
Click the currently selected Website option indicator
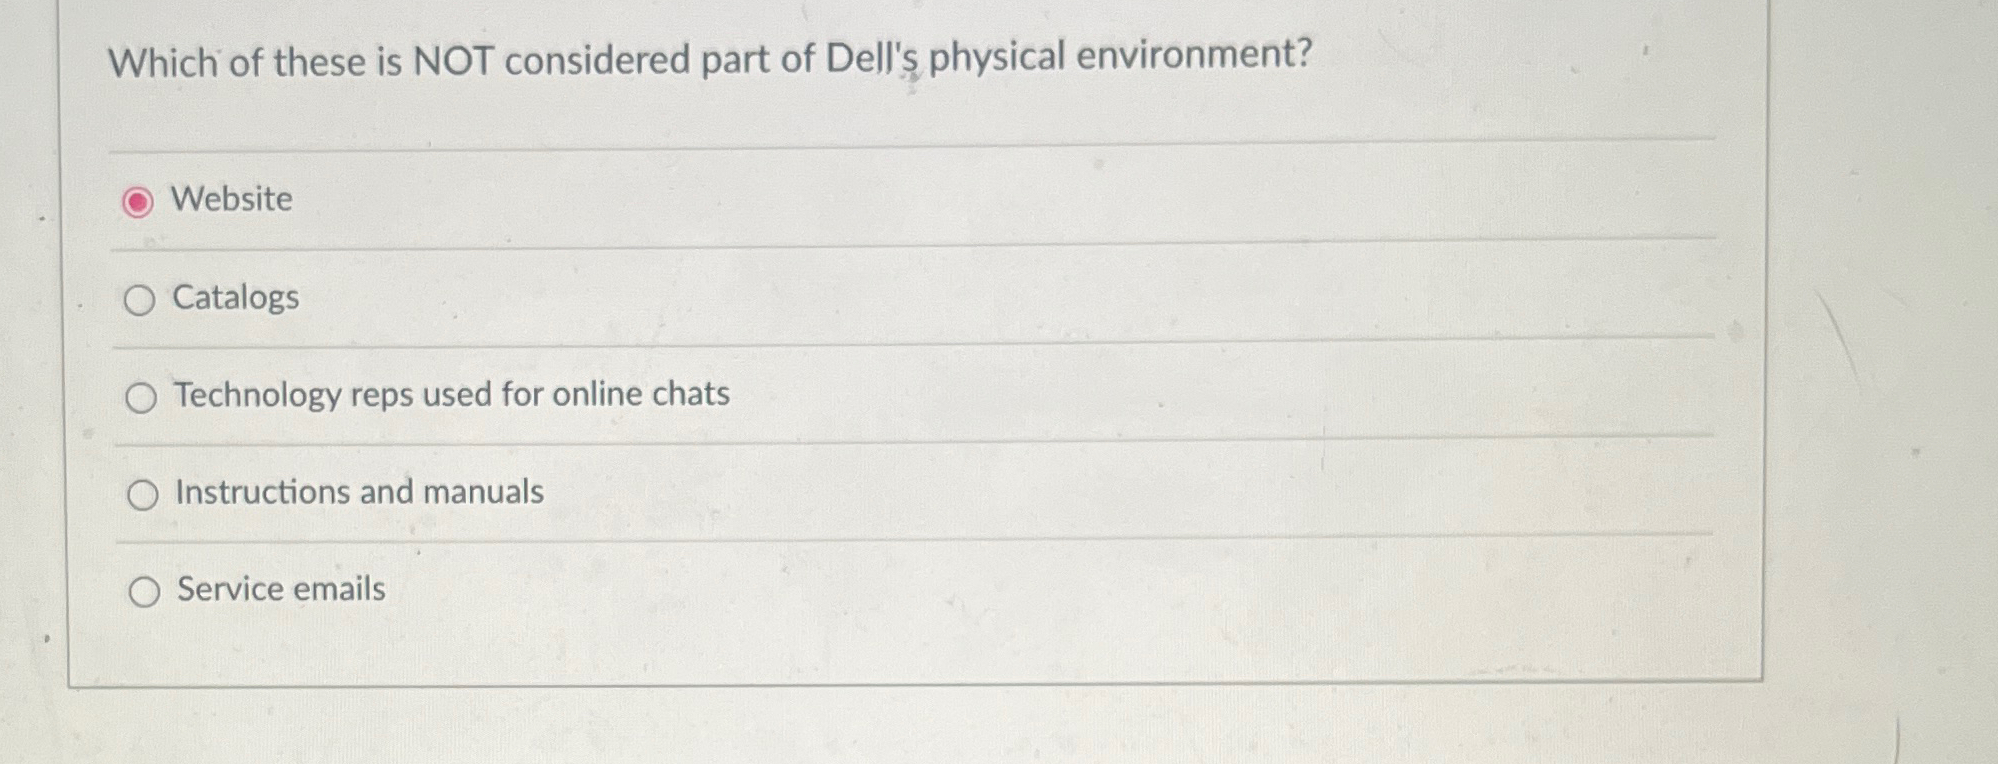click(139, 201)
